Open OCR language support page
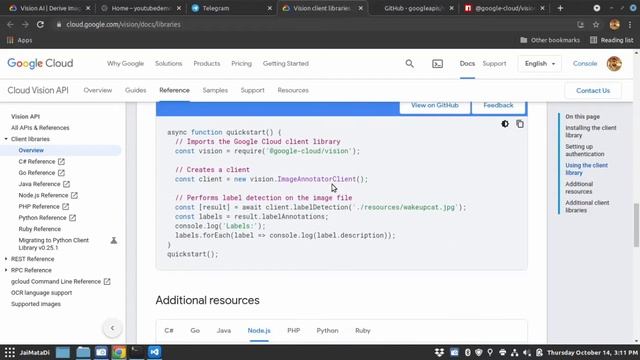The width and height of the screenshot is (640, 360). point(41,293)
